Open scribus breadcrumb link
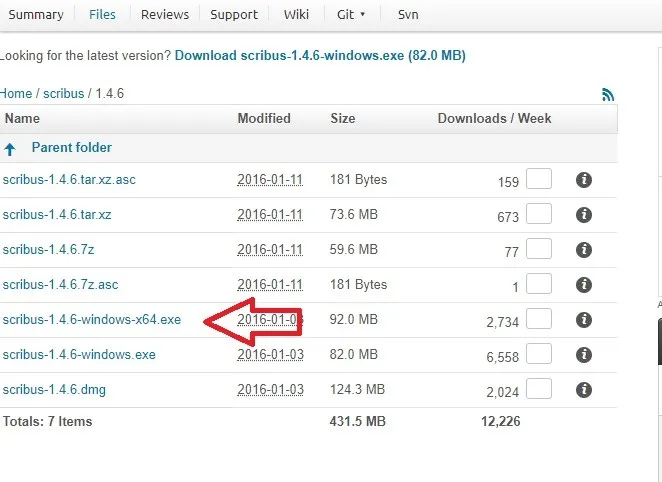Image resolution: width=662 pixels, height=482 pixels. pyautogui.click(x=64, y=93)
